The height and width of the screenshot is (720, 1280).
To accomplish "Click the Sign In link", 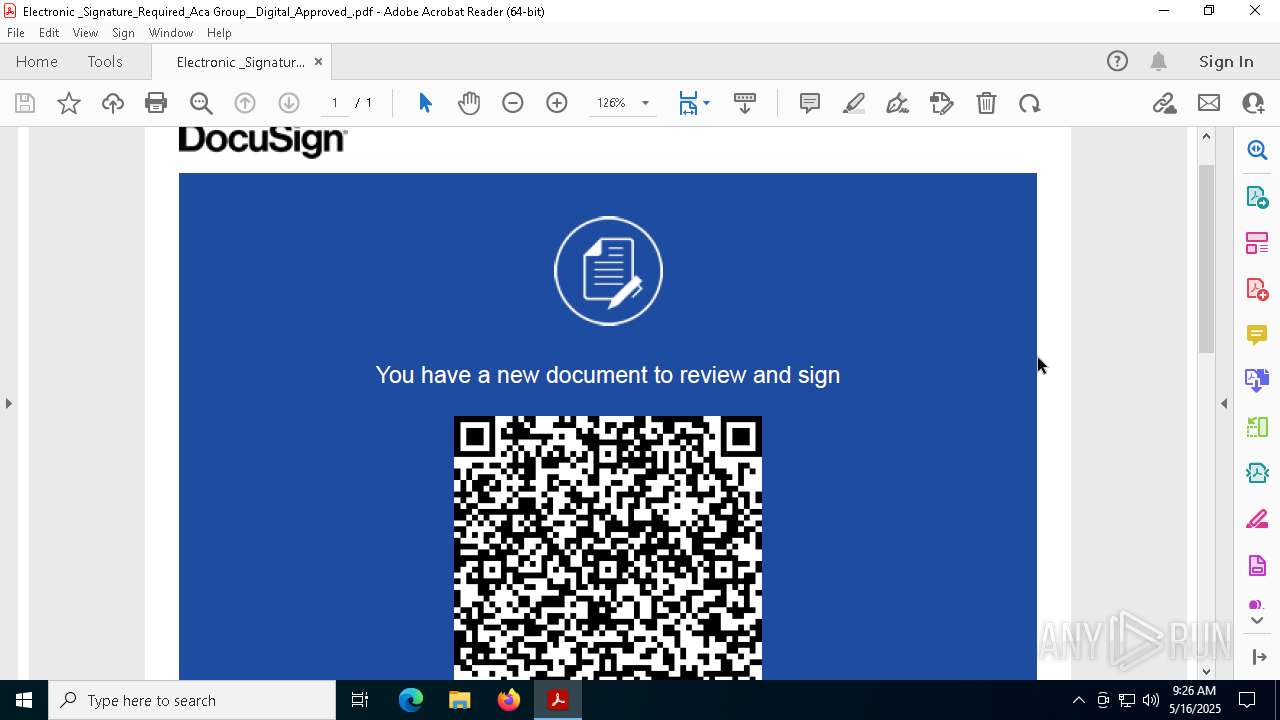I will tap(1226, 62).
